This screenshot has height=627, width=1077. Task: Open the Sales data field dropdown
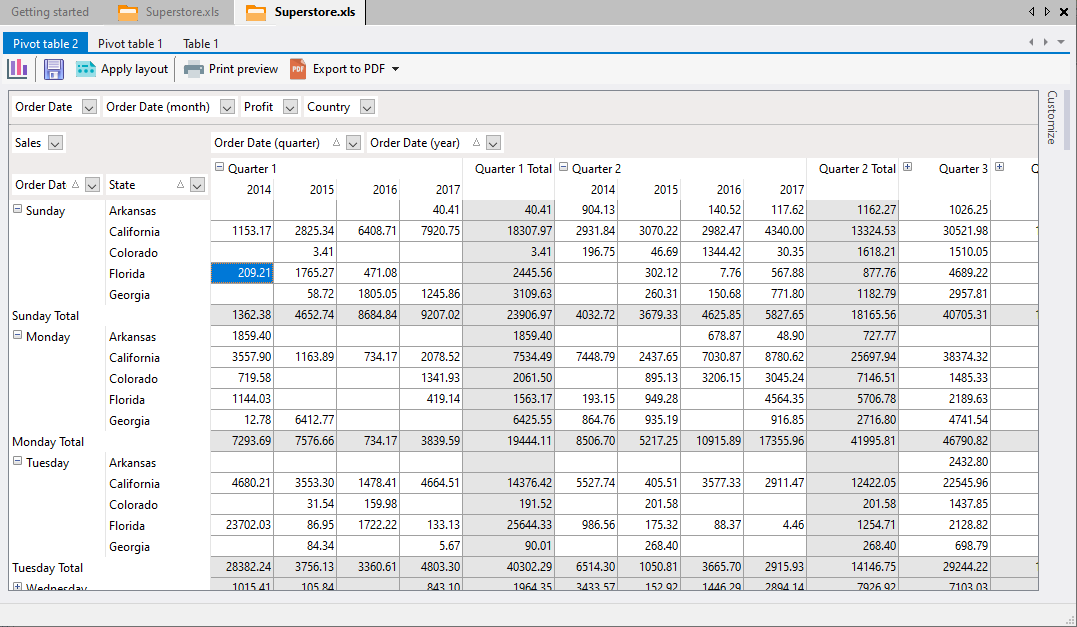(x=55, y=143)
